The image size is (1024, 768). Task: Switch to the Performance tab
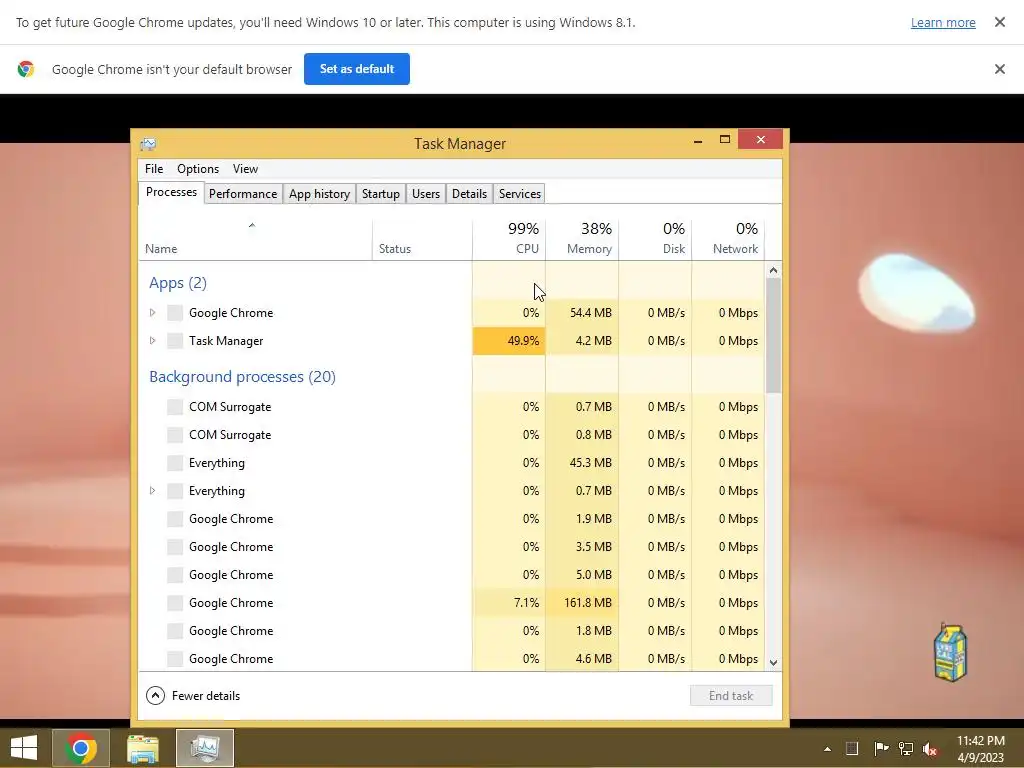tap(243, 194)
